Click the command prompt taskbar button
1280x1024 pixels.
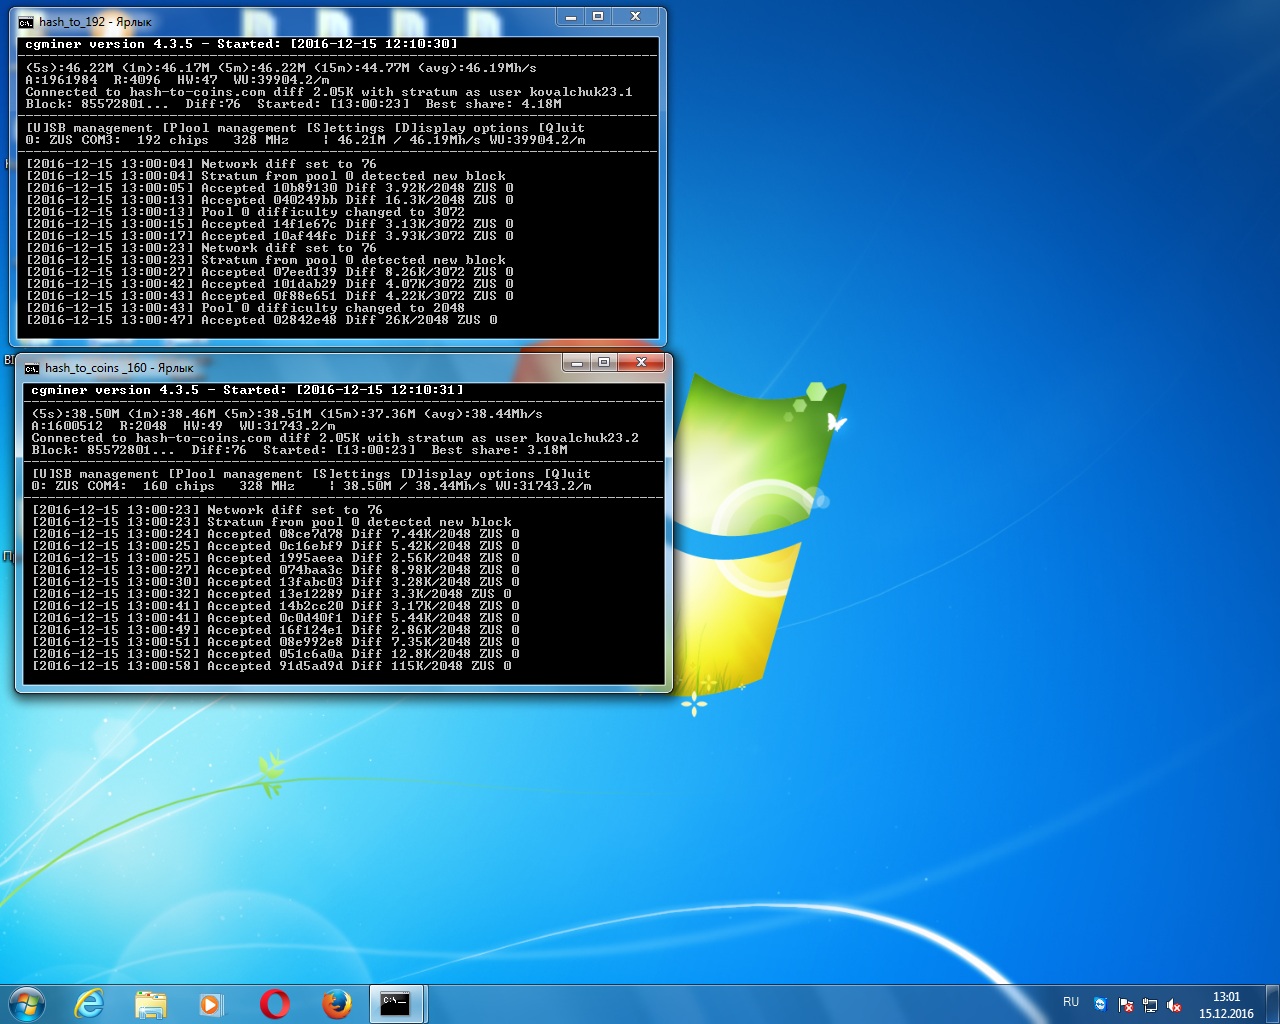396,1004
